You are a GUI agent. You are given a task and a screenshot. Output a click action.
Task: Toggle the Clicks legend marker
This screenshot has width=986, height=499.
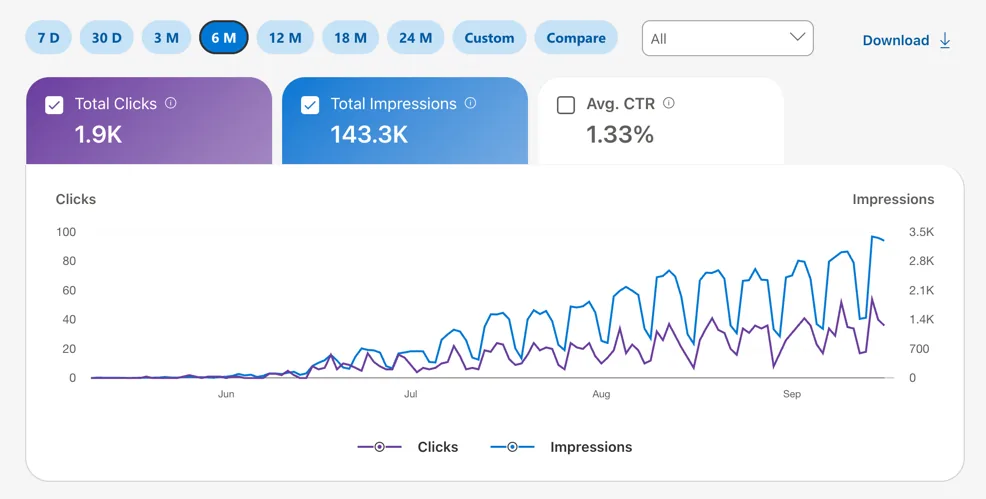coord(379,447)
